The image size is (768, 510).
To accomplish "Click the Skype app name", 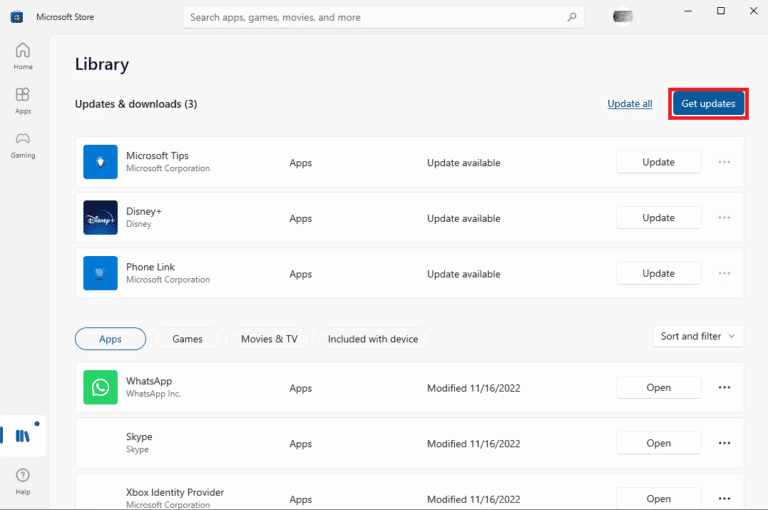I will (x=139, y=437).
